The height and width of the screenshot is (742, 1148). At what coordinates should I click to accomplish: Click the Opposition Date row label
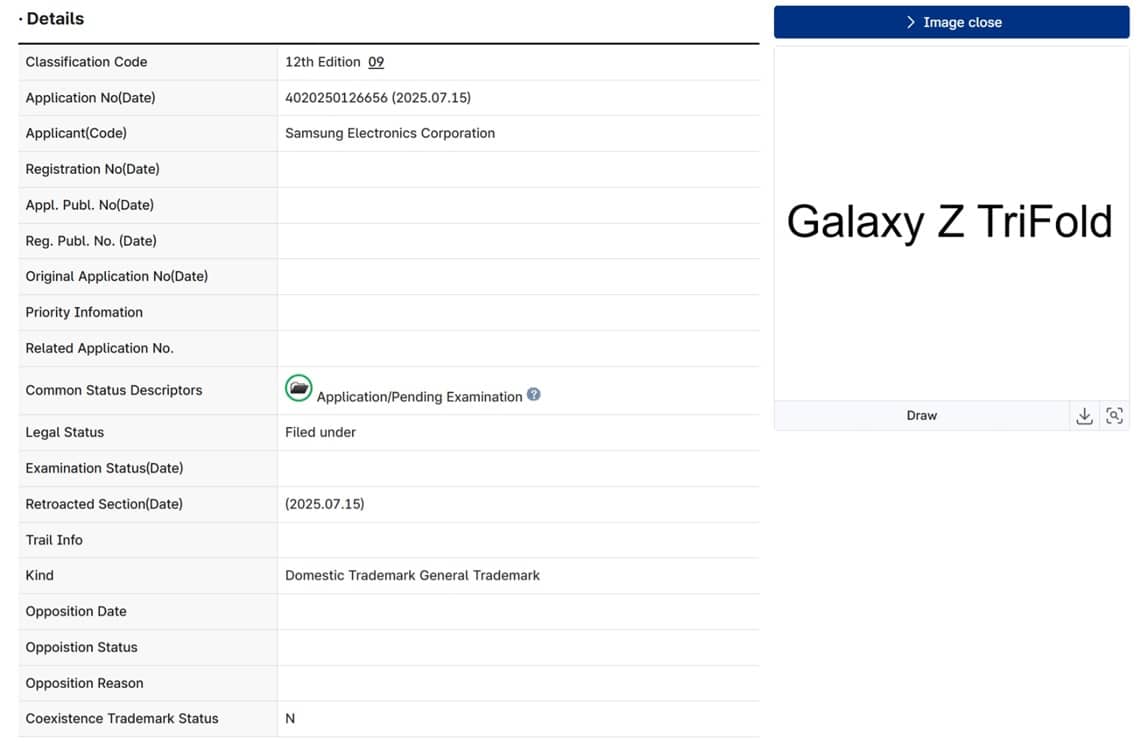pos(76,611)
